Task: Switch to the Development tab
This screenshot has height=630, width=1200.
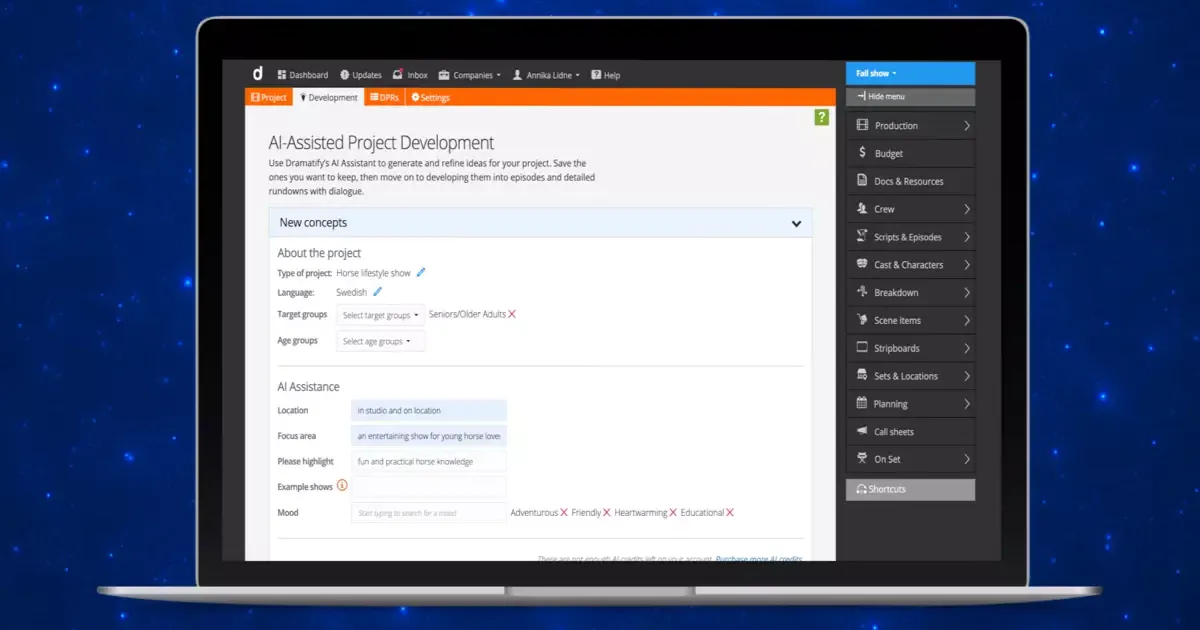Action: pyautogui.click(x=328, y=98)
